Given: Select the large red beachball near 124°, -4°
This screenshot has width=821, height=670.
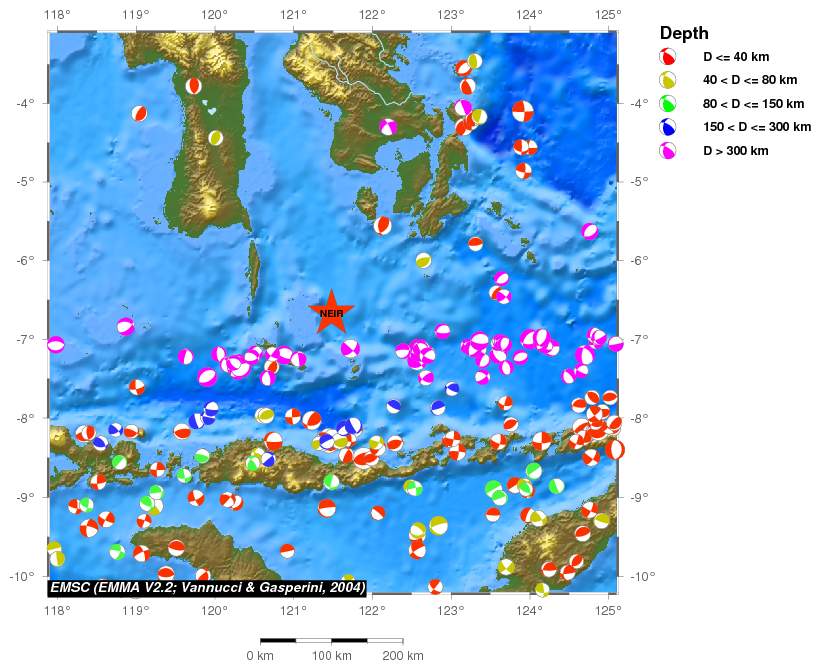Looking at the screenshot, I should tap(523, 111).
